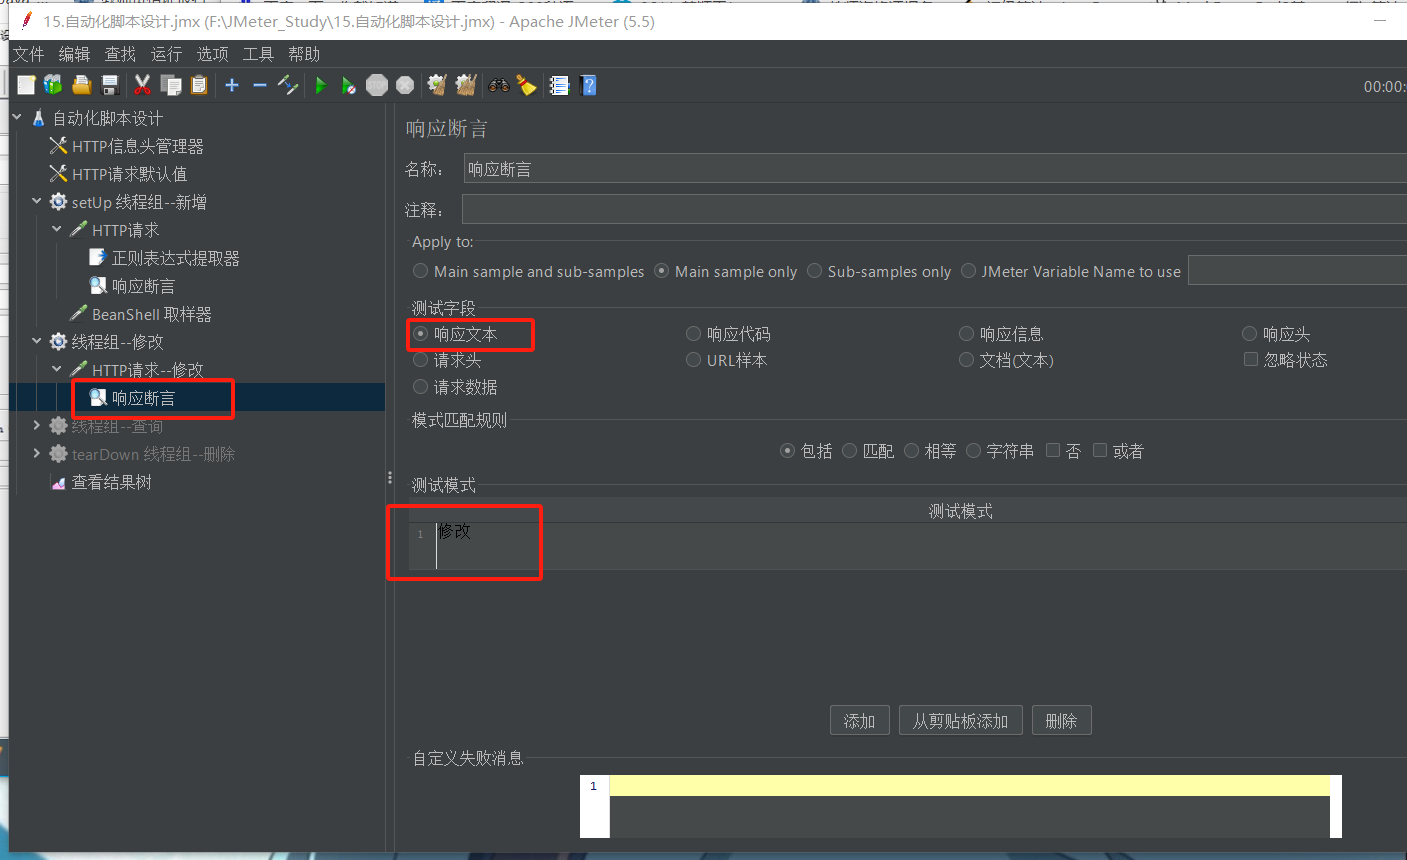Open the 查找 menu
This screenshot has width=1407, height=860.
[x=120, y=54]
